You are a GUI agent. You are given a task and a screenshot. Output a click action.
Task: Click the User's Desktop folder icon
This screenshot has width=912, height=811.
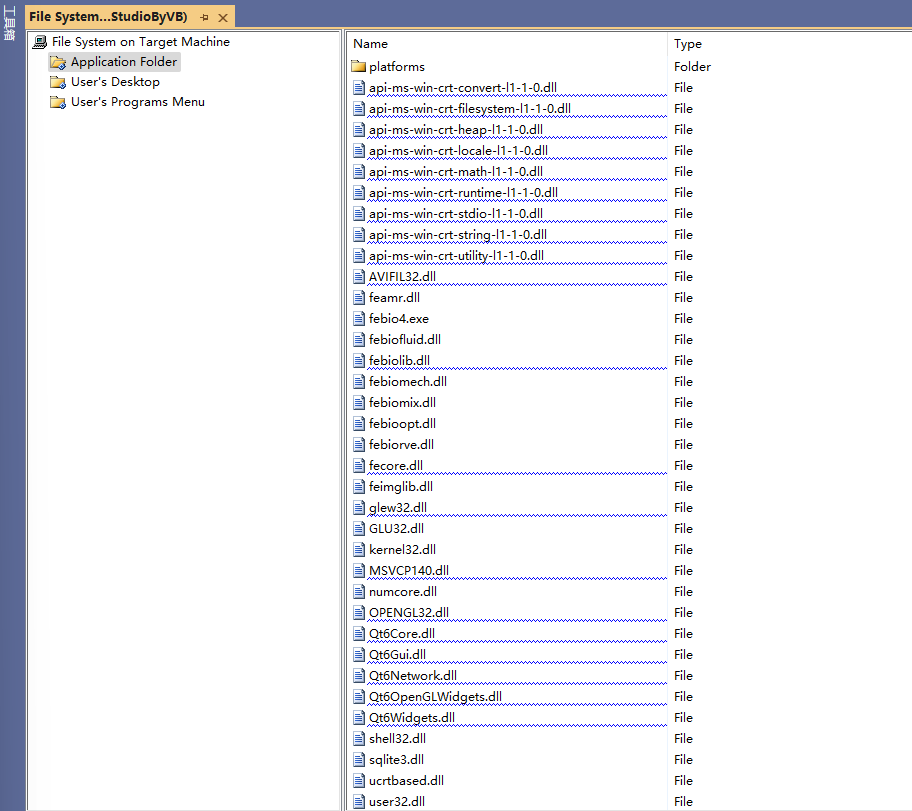point(58,82)
